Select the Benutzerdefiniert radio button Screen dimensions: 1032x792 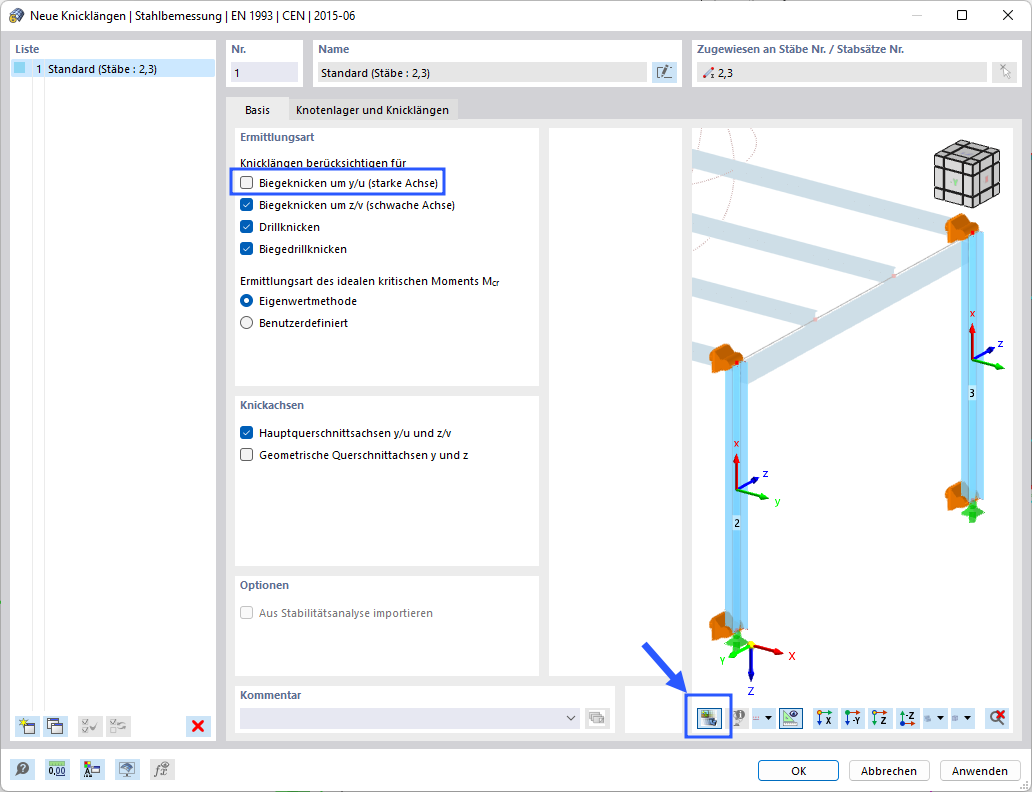click(x=246, y=323)
